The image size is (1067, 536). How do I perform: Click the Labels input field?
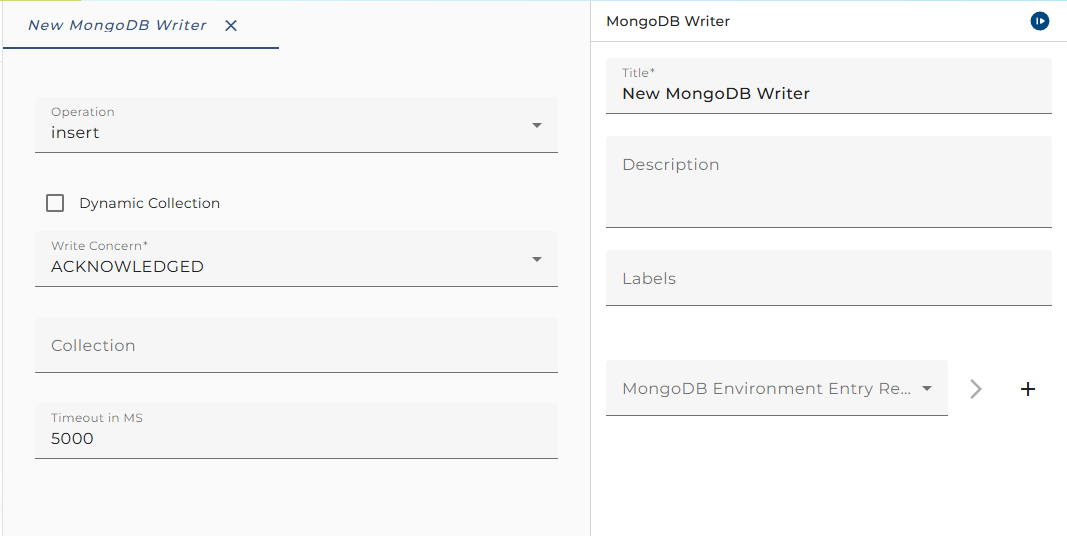click(x=828, y=278)
